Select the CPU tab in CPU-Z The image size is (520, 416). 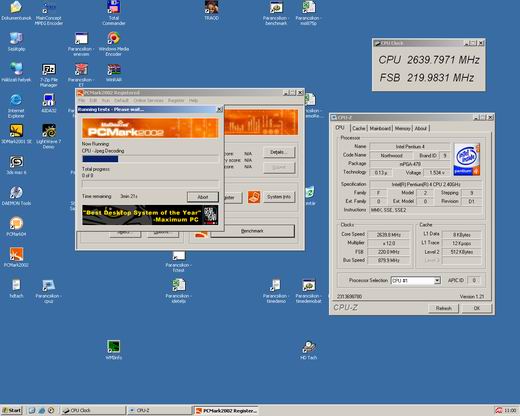pyautogui.click(x=340, y=128)
